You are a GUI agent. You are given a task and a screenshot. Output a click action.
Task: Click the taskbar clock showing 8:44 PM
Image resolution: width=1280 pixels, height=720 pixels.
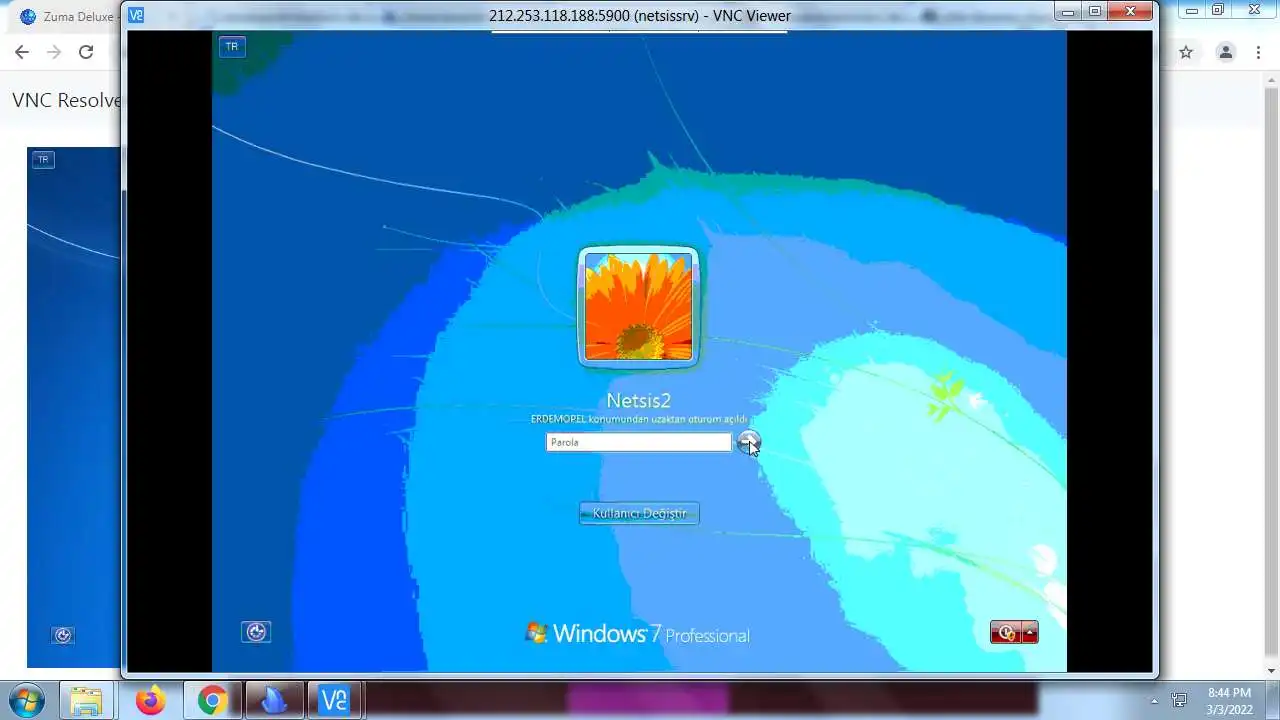coord(1229,700)
